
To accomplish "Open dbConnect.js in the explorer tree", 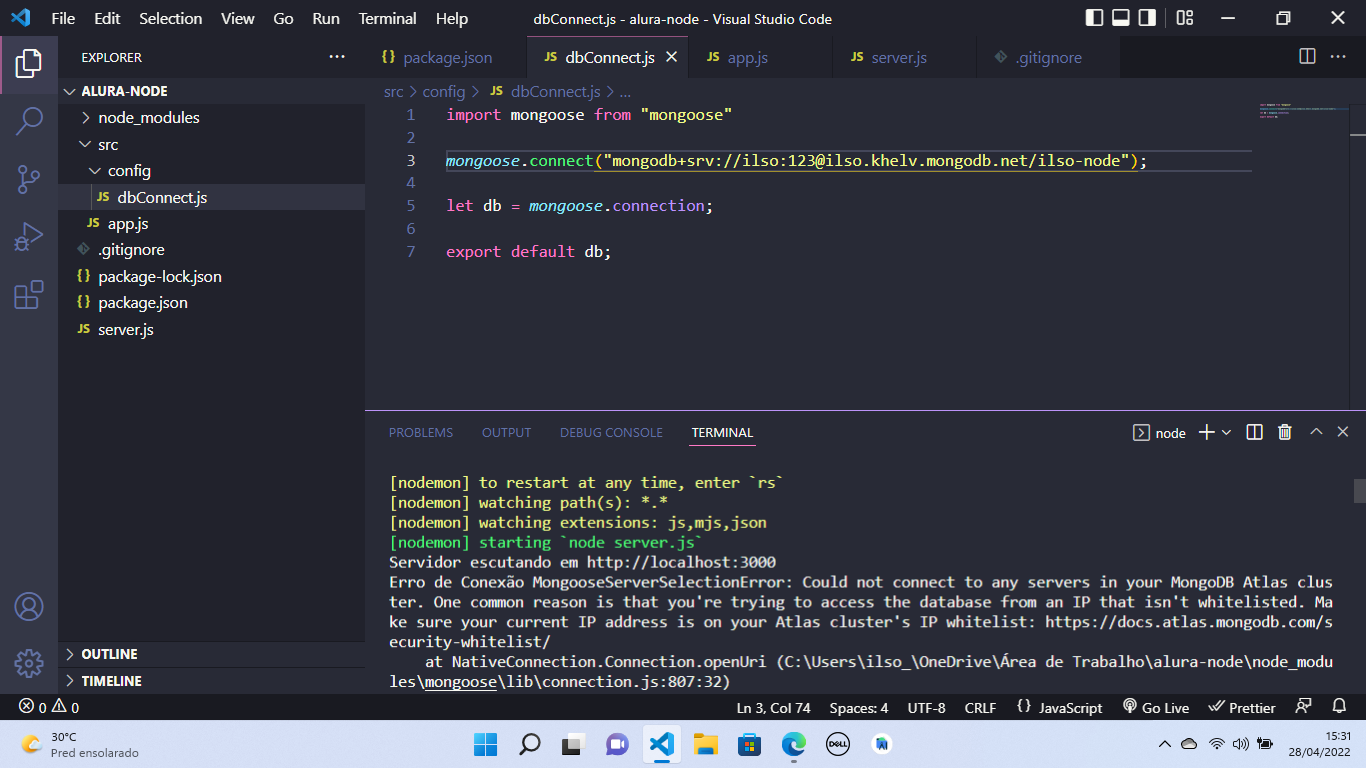I will coord(211,197).
